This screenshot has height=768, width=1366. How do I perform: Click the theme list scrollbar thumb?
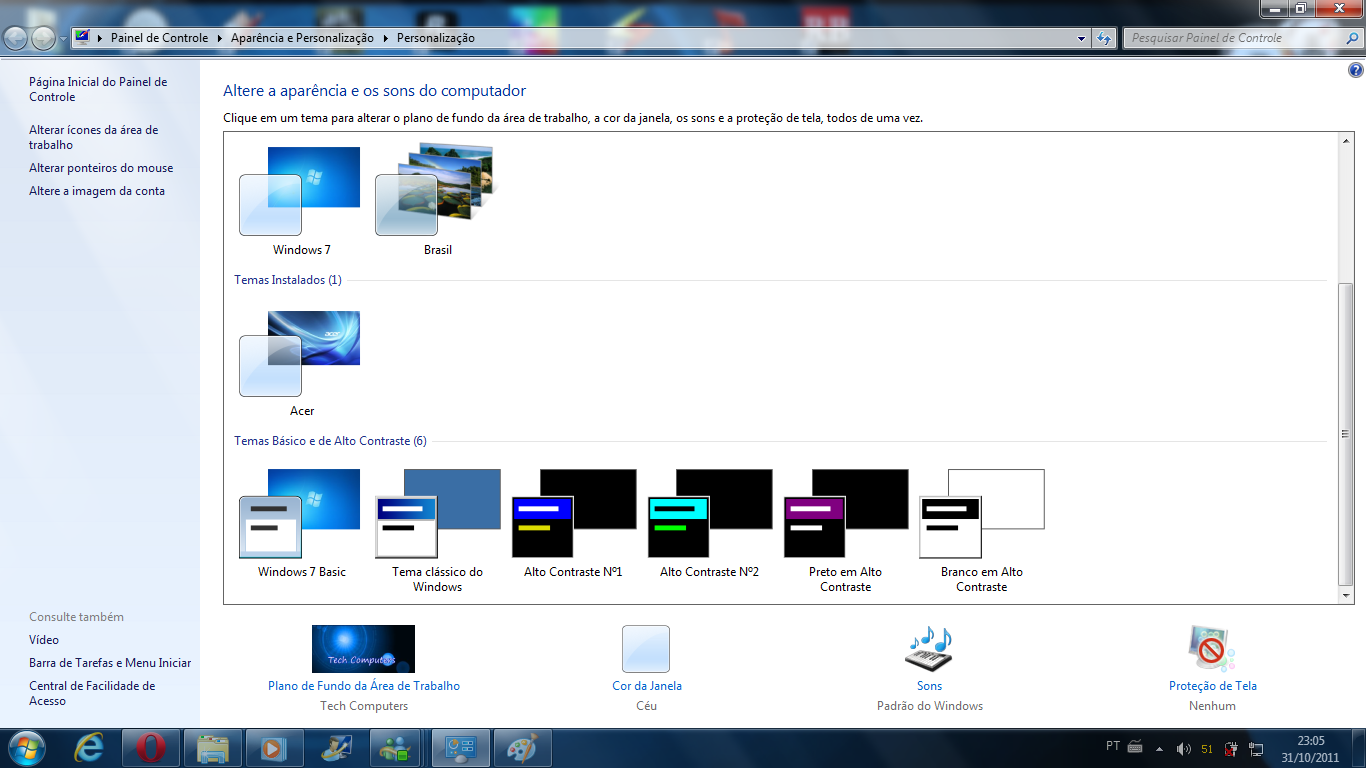pos(1345,435)
